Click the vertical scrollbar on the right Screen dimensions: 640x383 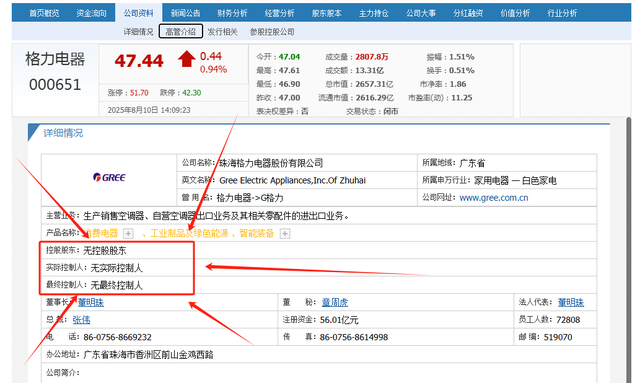click(x=629, y=249)
